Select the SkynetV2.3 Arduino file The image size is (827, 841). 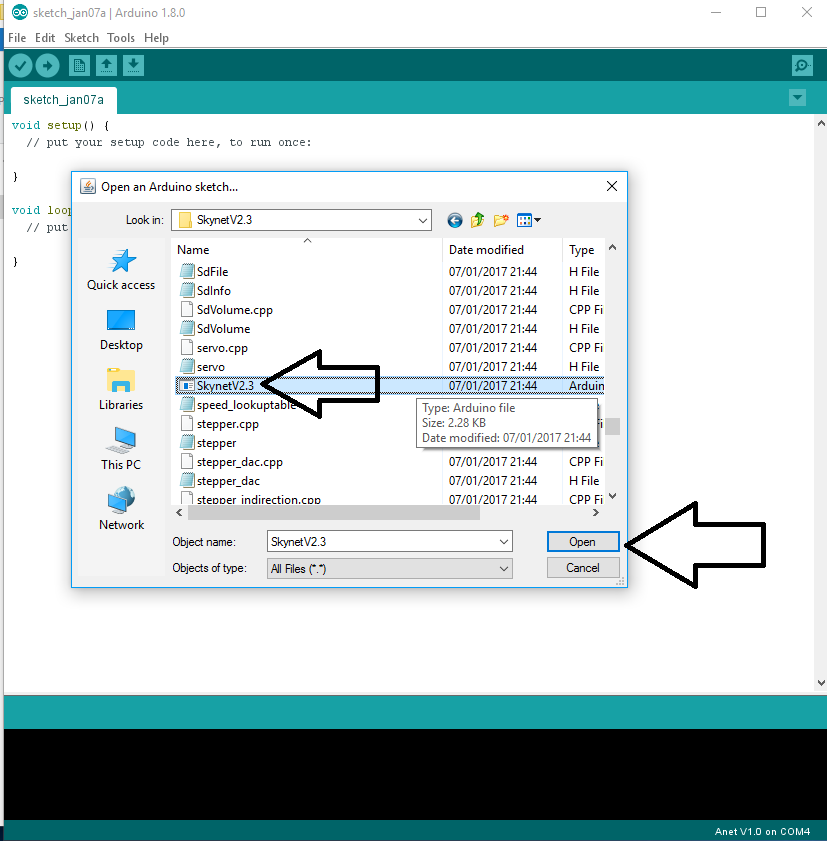pos(225,386)
